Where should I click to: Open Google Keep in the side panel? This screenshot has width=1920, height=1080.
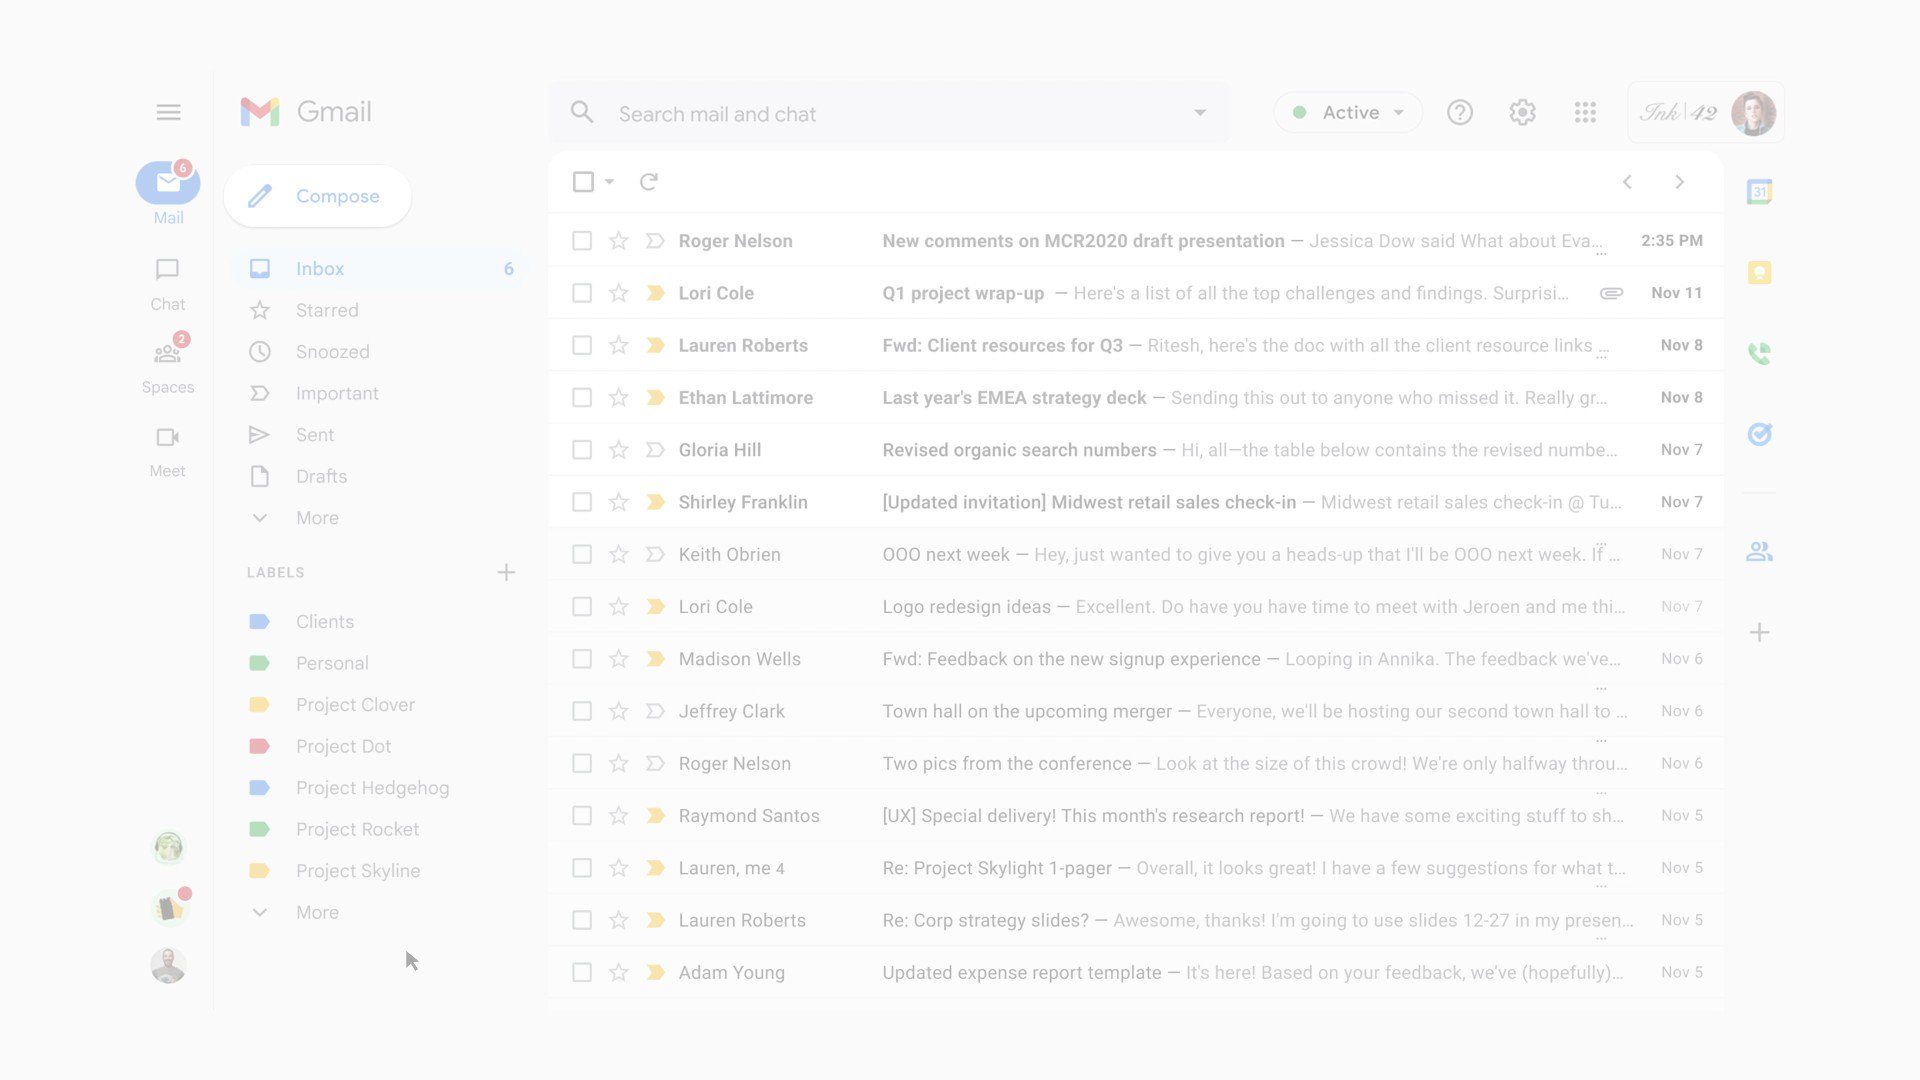(1759, 272)
